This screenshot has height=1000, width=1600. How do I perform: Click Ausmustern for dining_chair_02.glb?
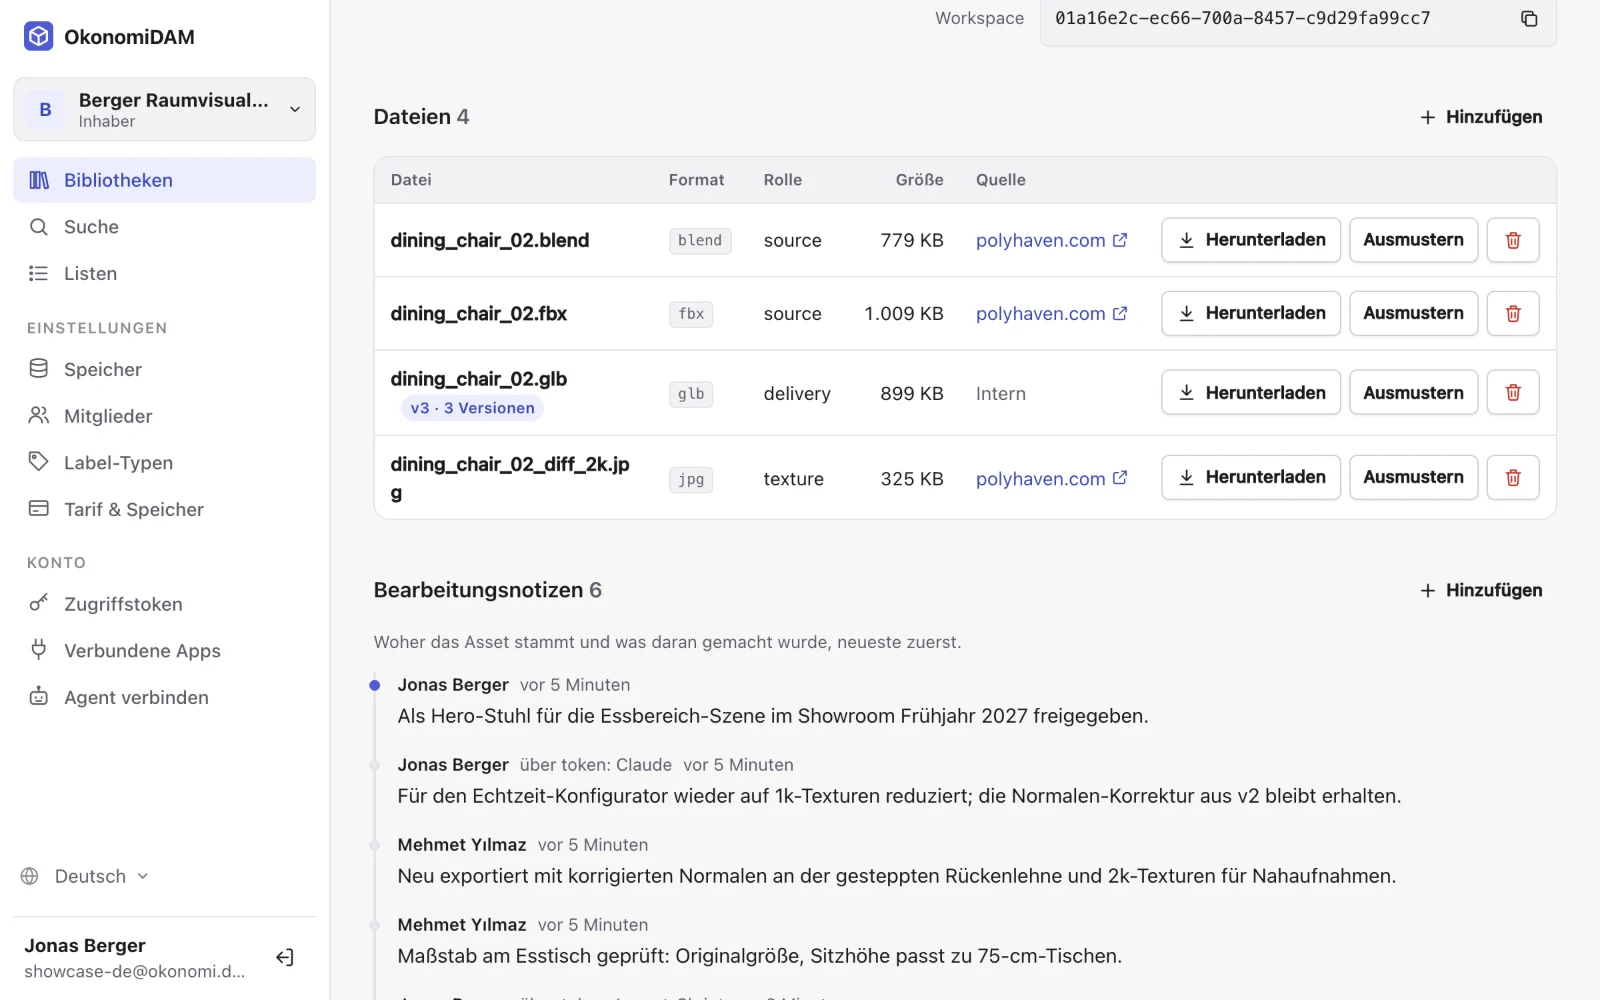[1413, 393]
